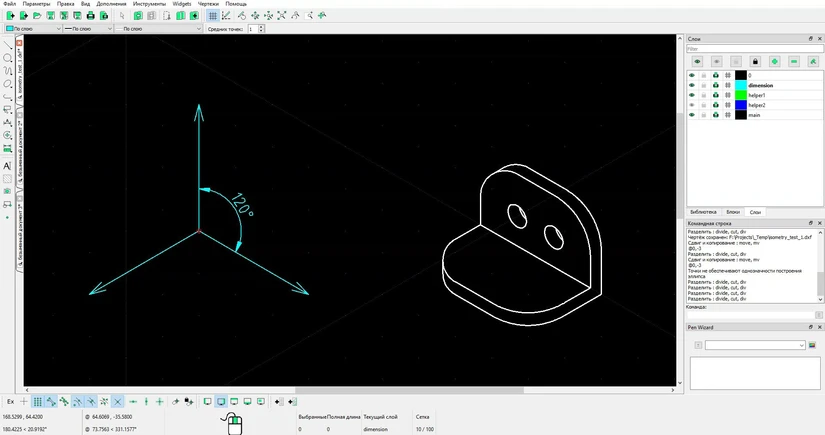Edit layer attributes with pencil button
The width and height of the screenshot is (825, 435).
point(813,62)
